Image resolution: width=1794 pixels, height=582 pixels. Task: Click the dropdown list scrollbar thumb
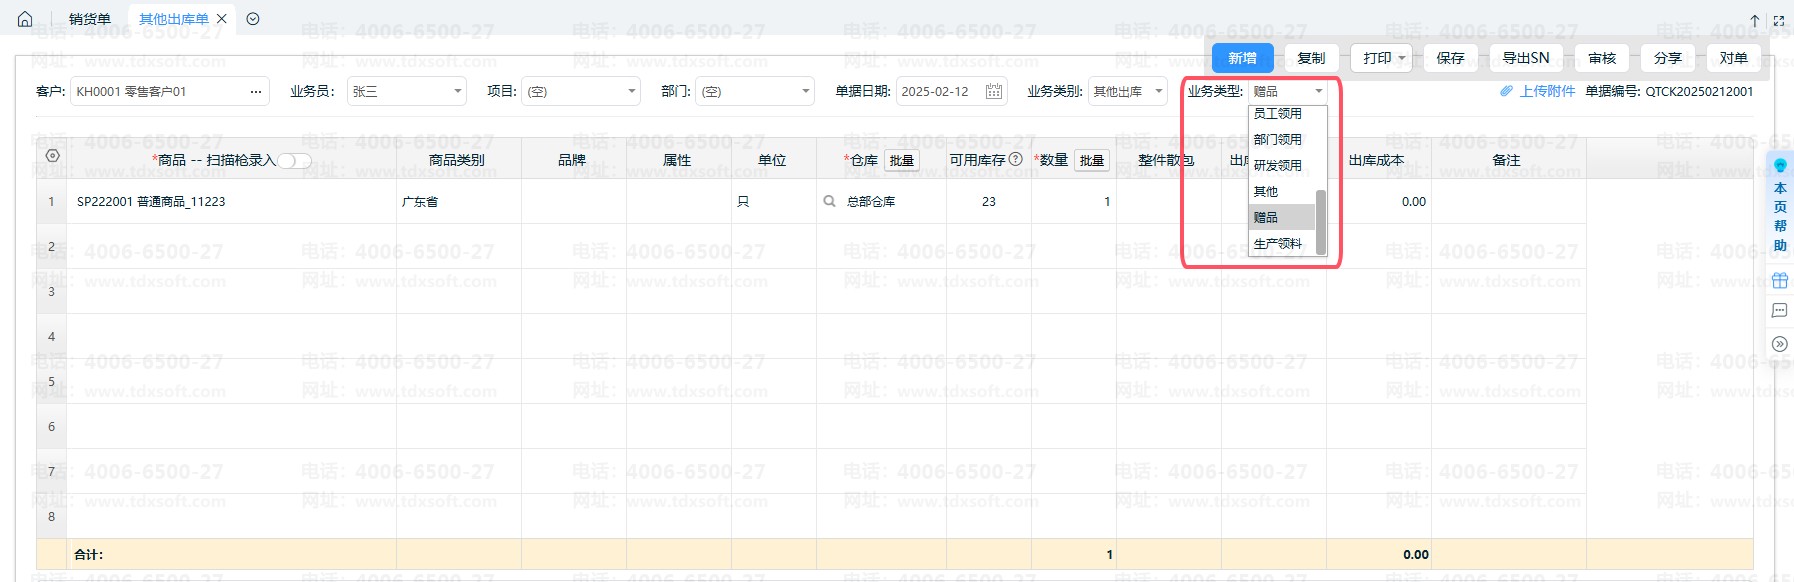click(1320, 222)
